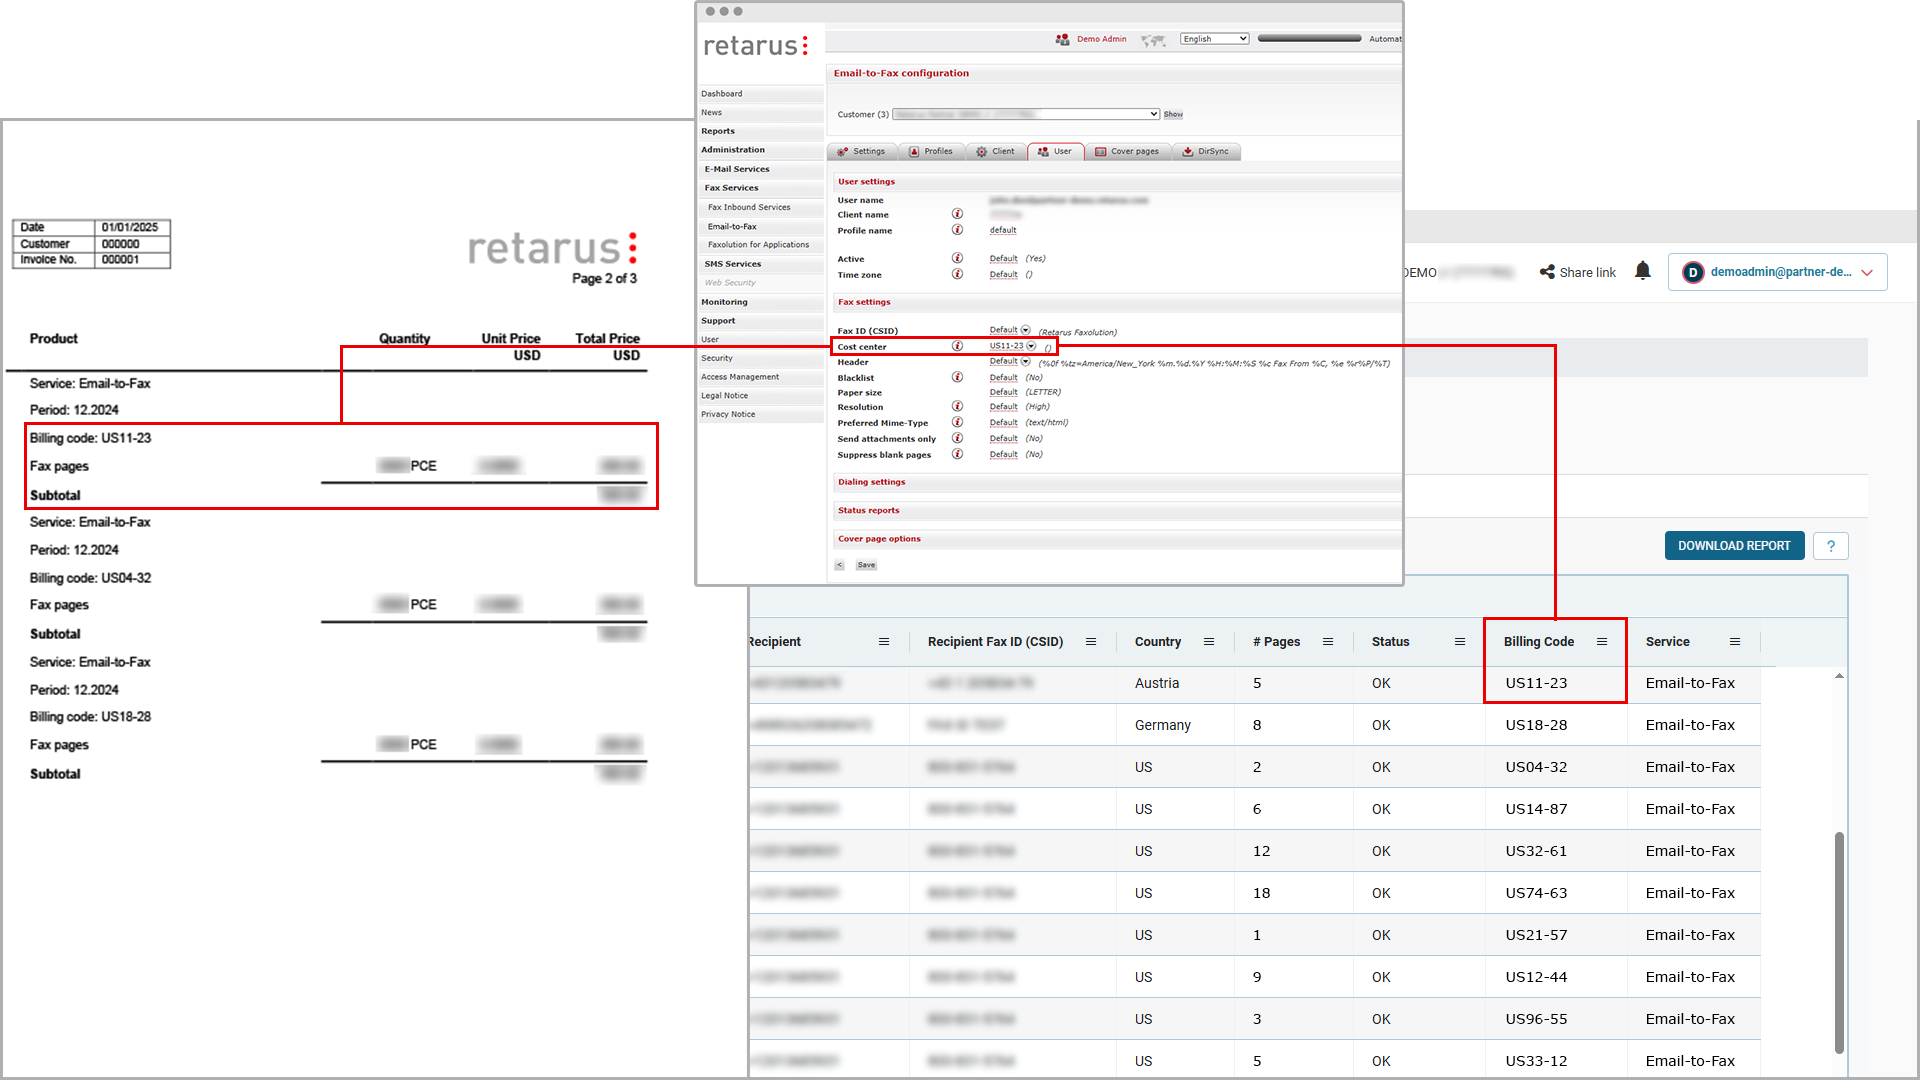1920x1080 pixels.
Task: Click the Demo Admin link
Action: (1101, 40)
